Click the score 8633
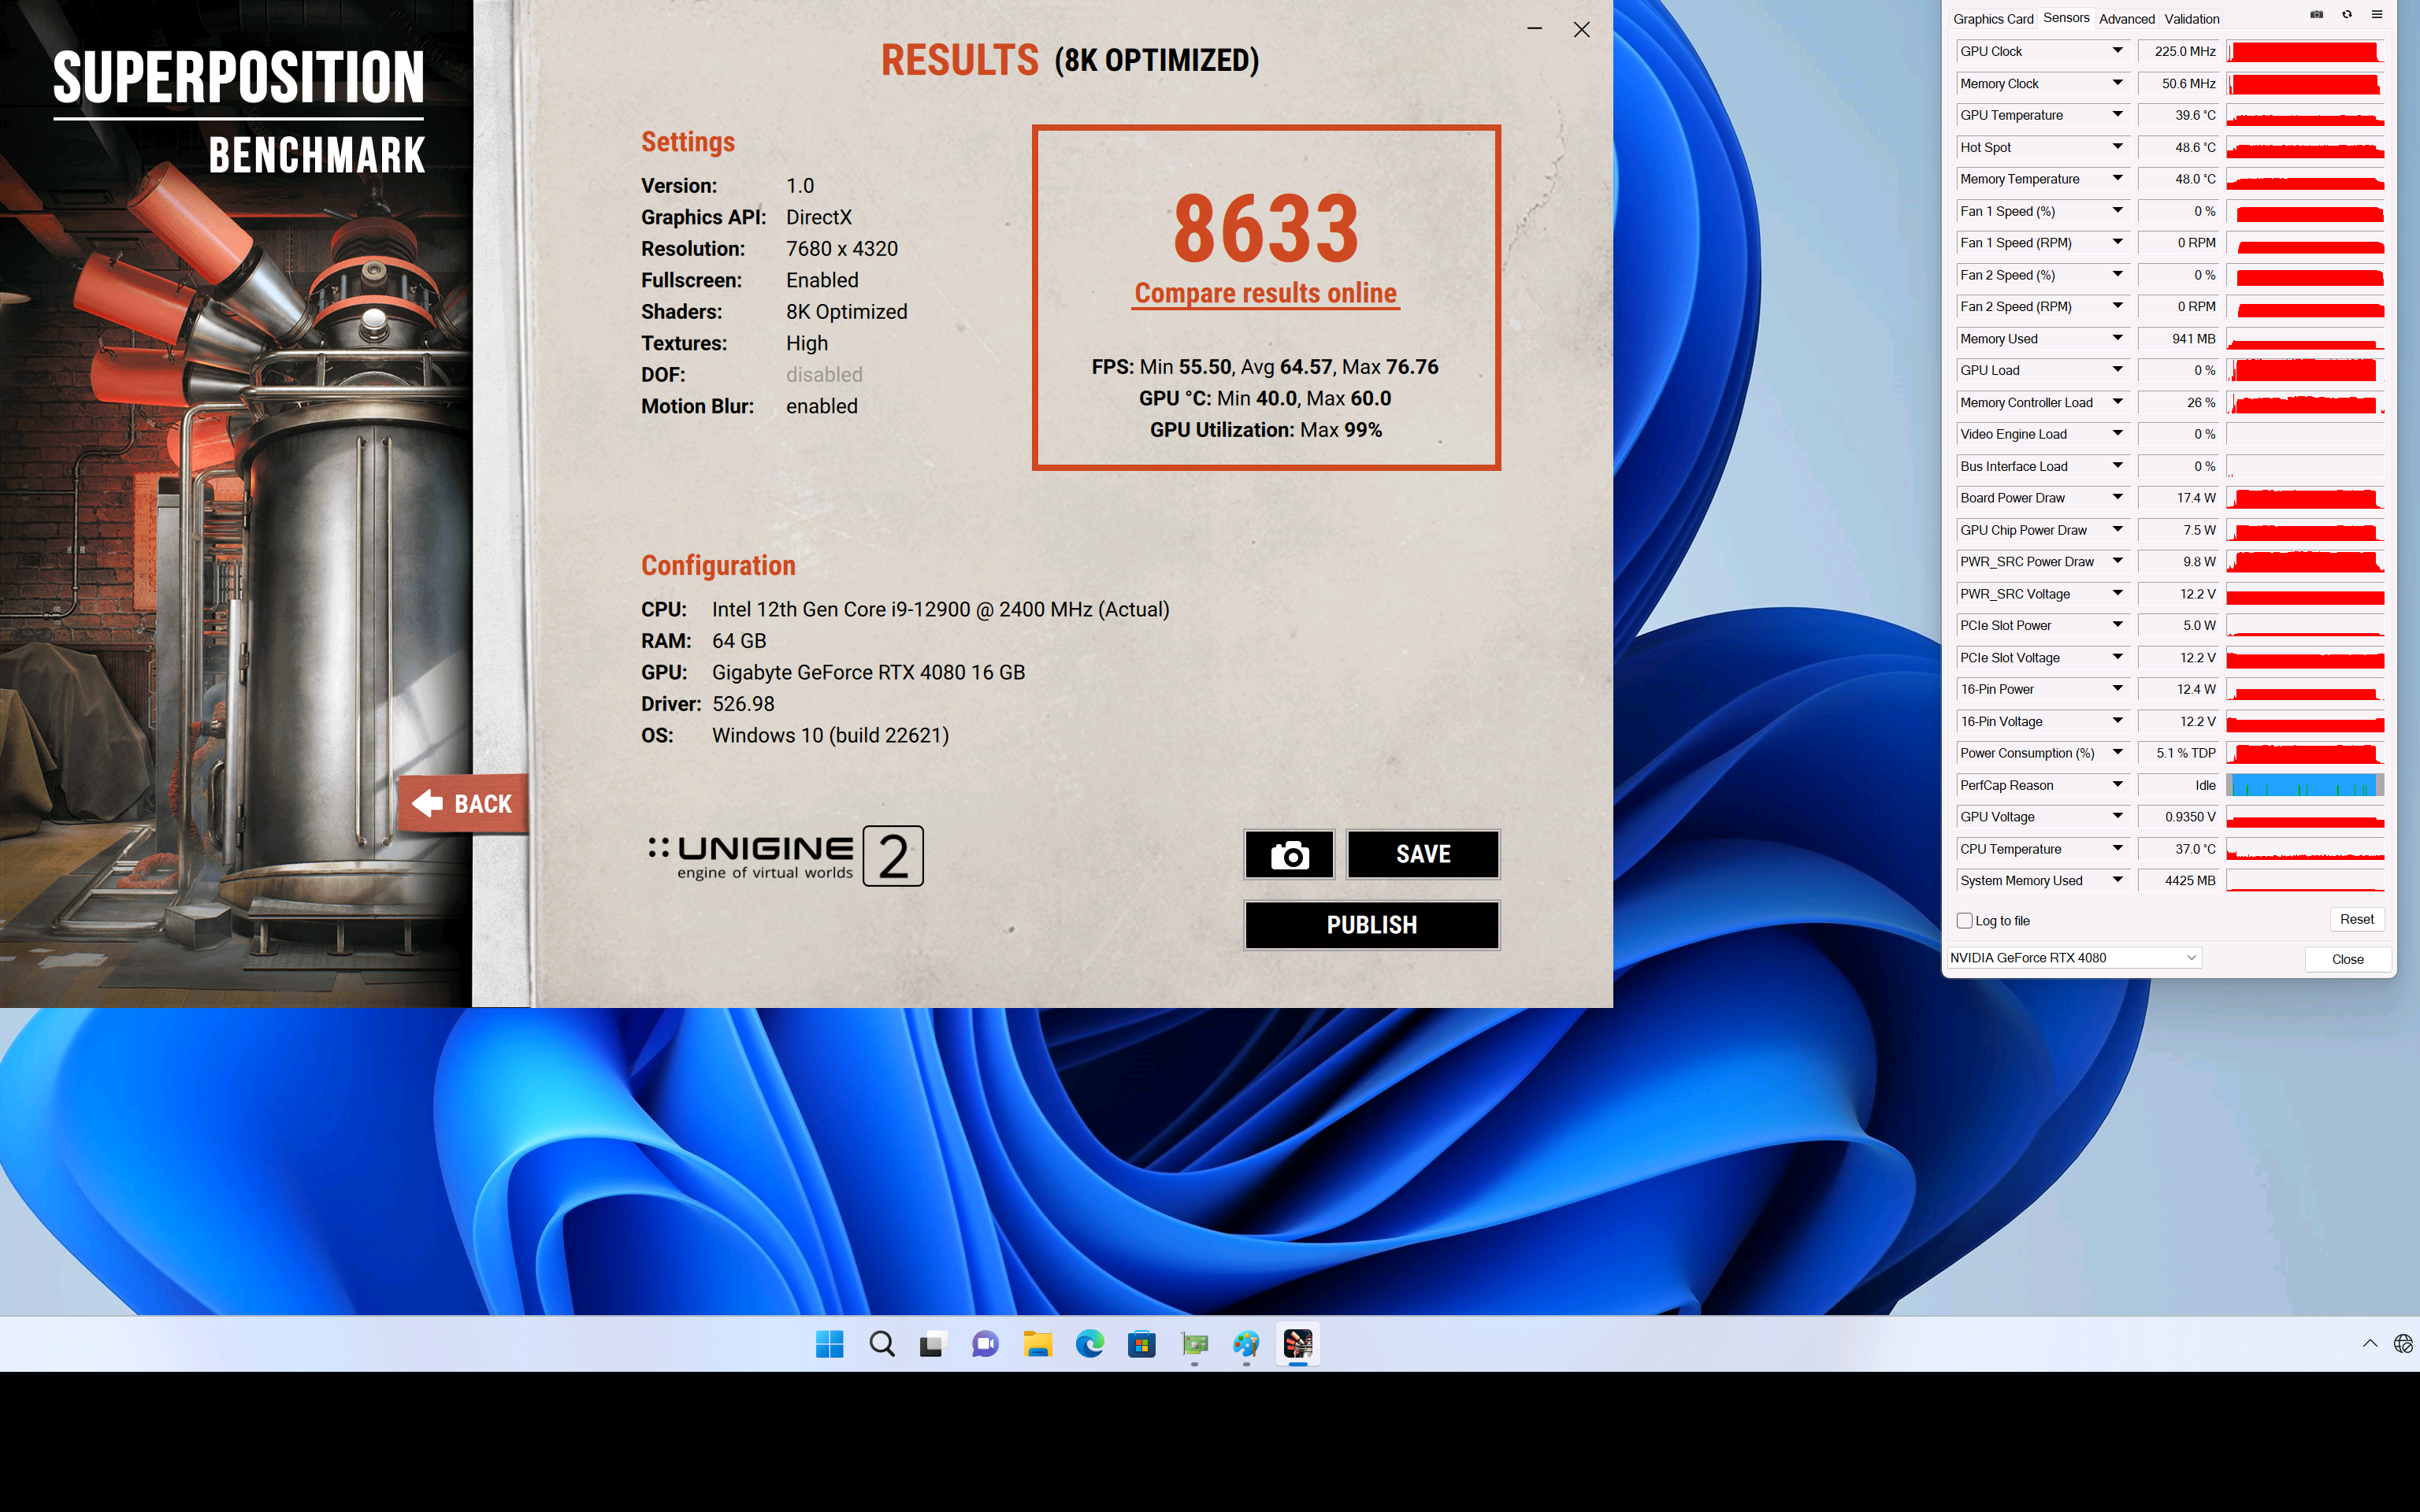 [x=1266, y=229]
